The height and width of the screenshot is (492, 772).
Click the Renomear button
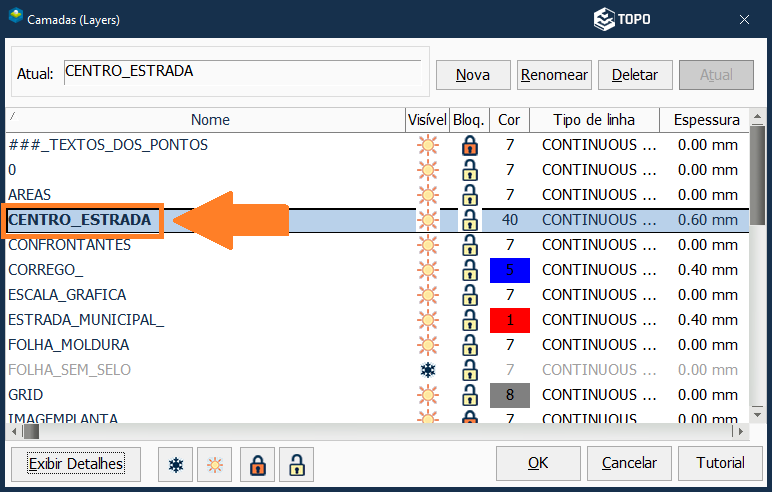tap(554, 75)
